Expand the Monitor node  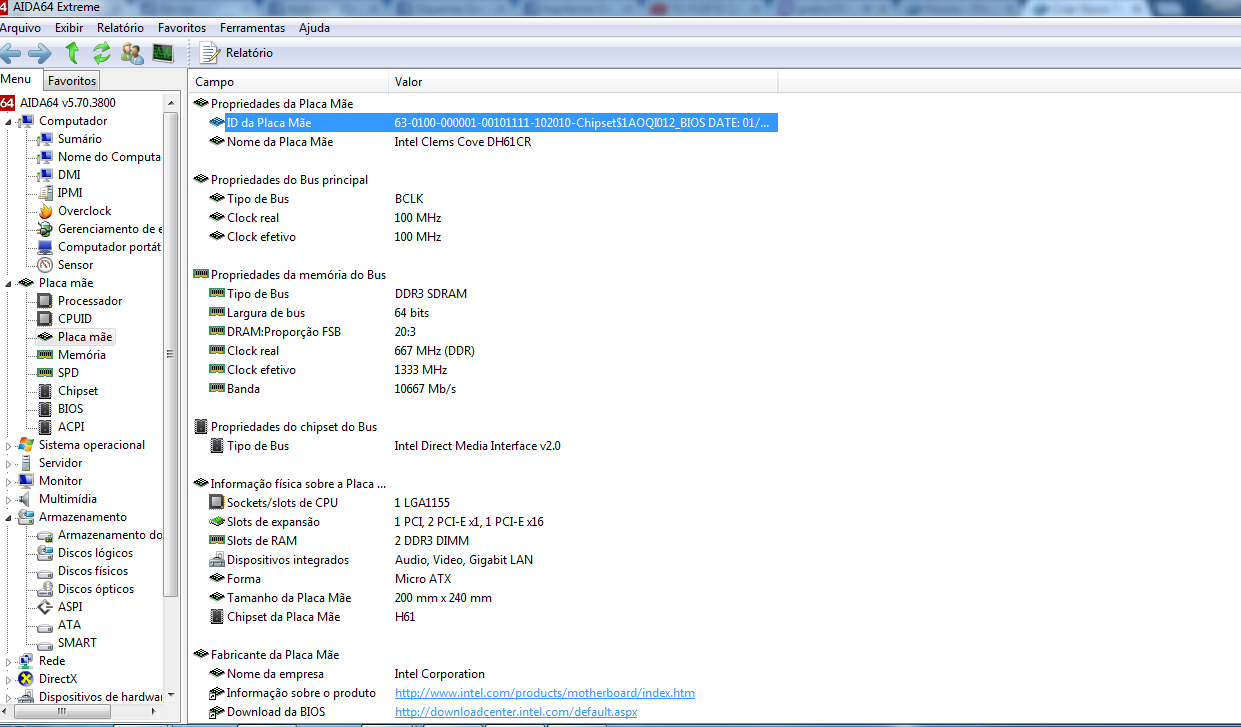[9, 482]
